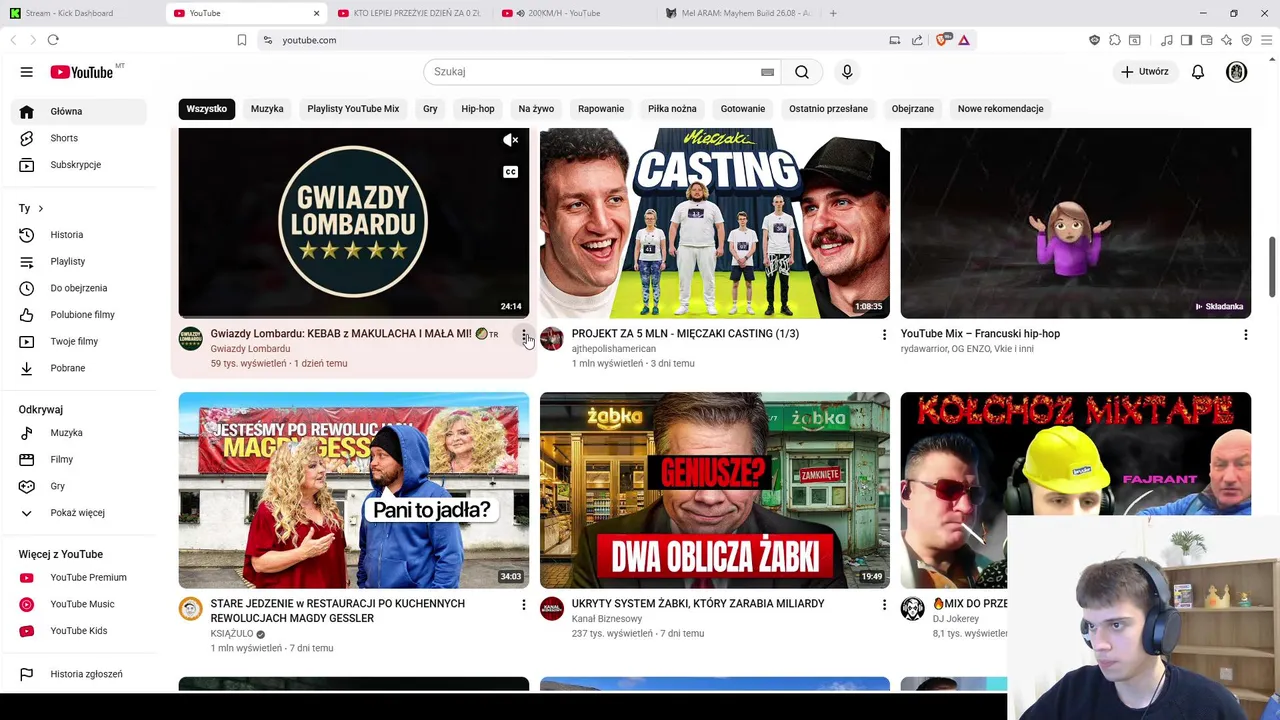Unmute the Gwiazdy Lombardu preview video
The image size is (1280, 720).
point(510,141)
